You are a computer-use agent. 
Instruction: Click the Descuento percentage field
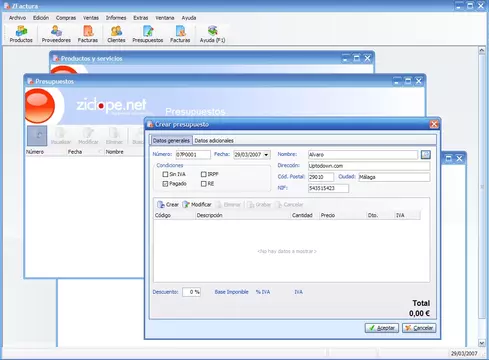pos(191,292)
